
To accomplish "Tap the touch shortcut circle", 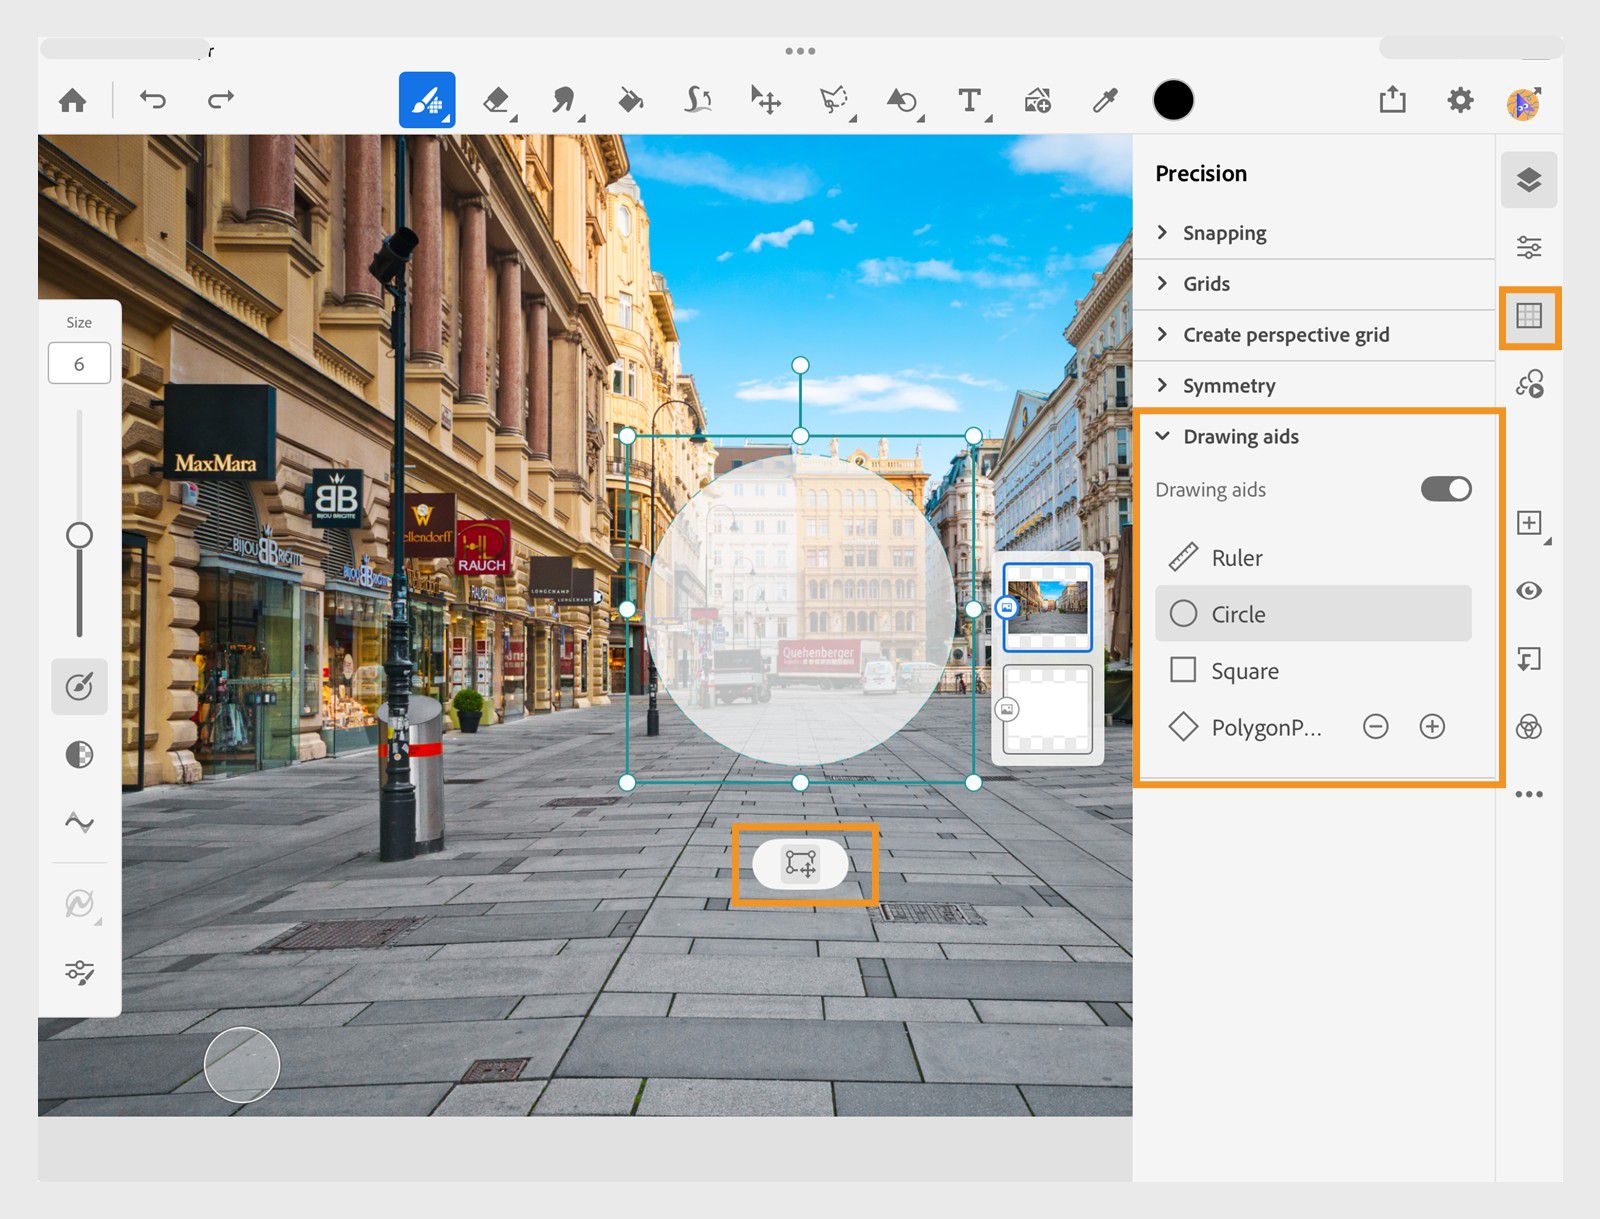I will 242,1065.
